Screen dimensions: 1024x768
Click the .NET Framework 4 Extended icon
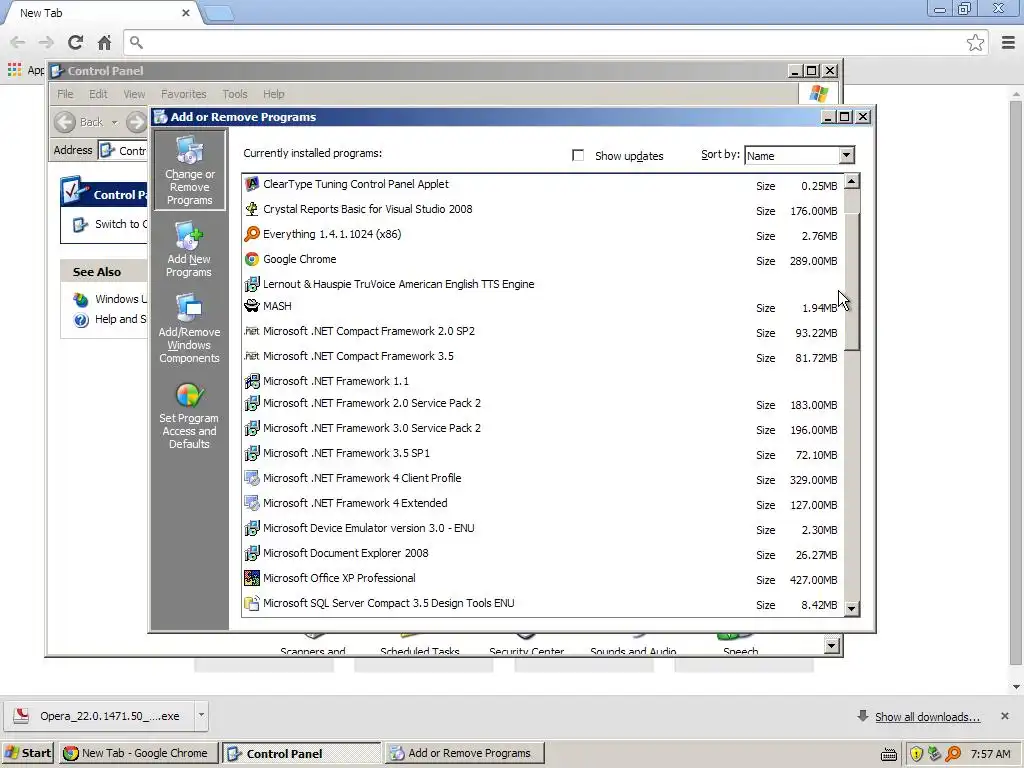251,503
